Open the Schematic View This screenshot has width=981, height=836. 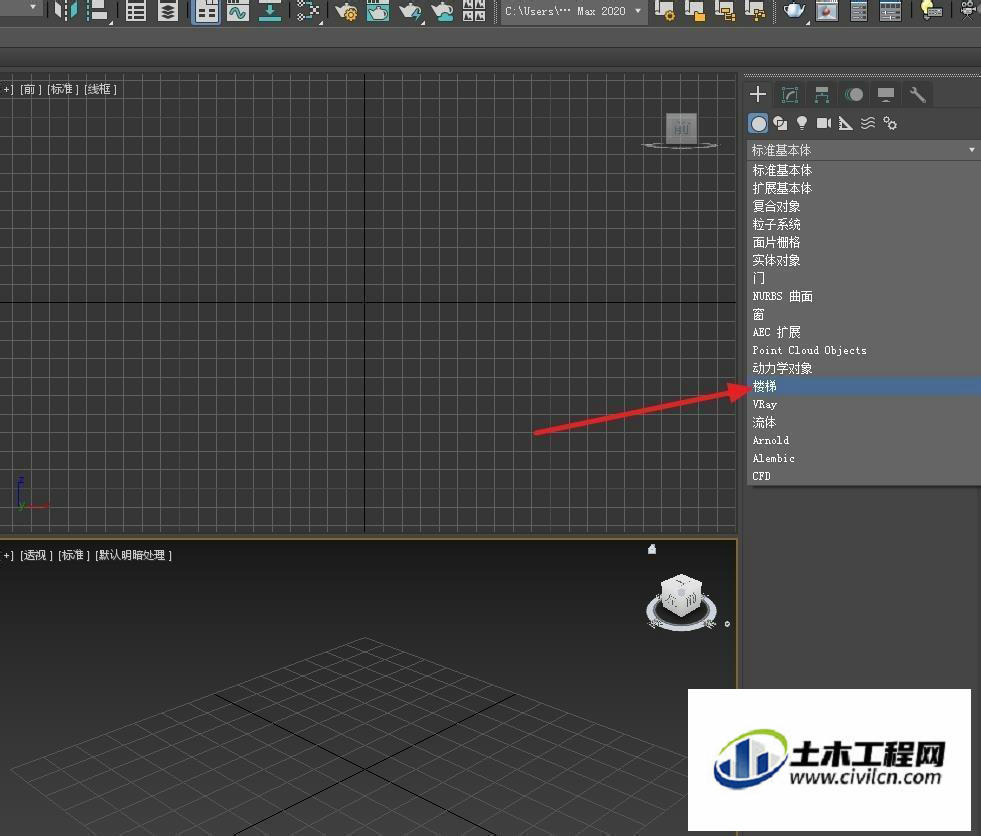pyautogui.click(x=307, y=11)
